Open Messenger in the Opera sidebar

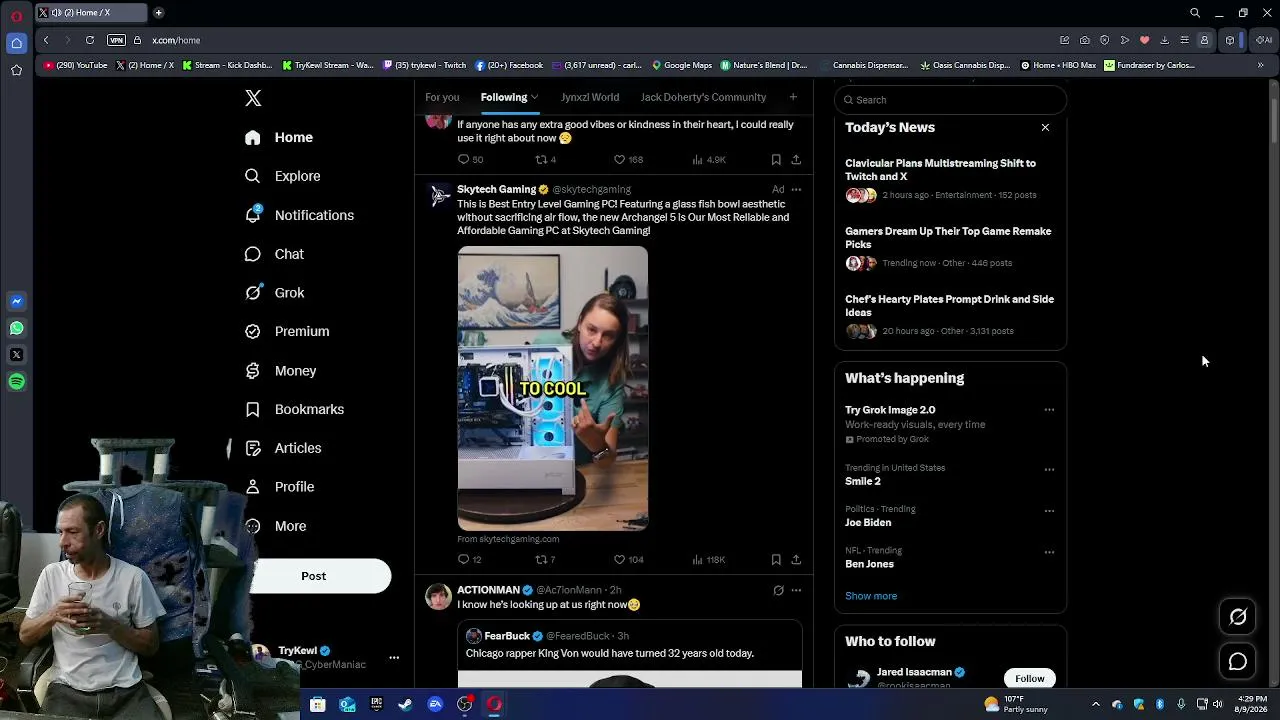(17, 301)
